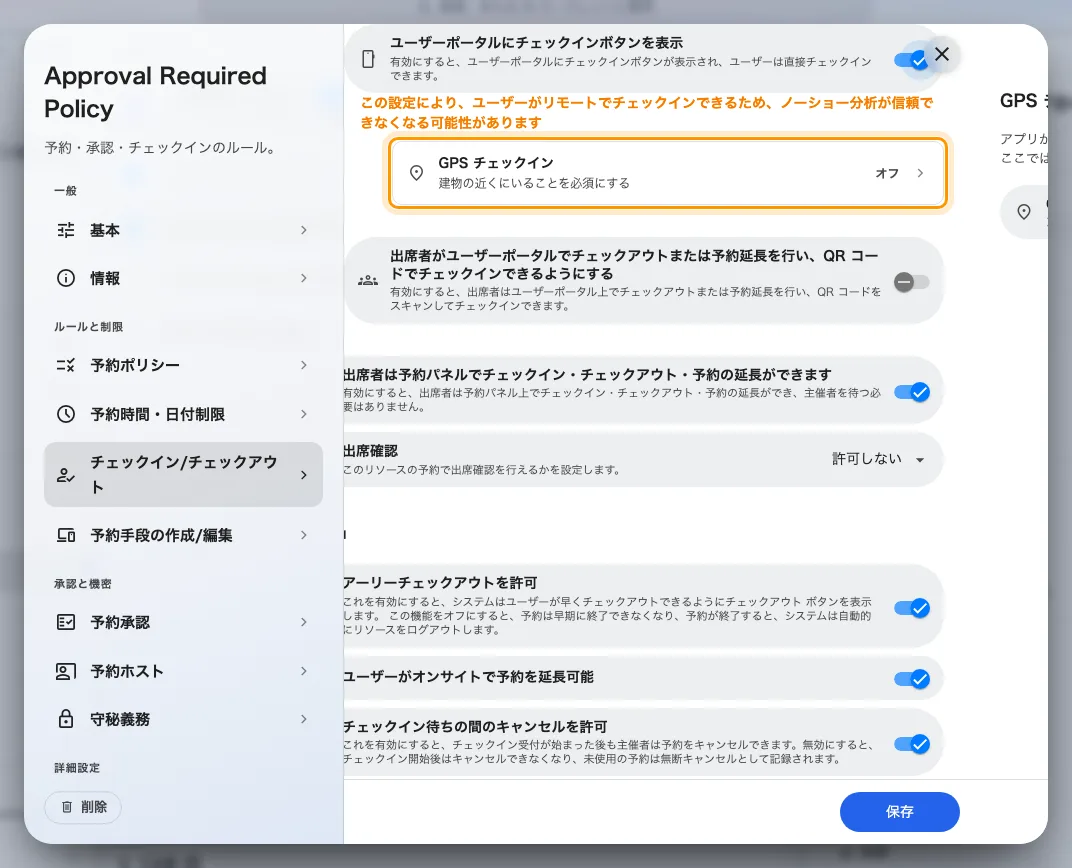Expand the 基本 chevron arrow

304,230
